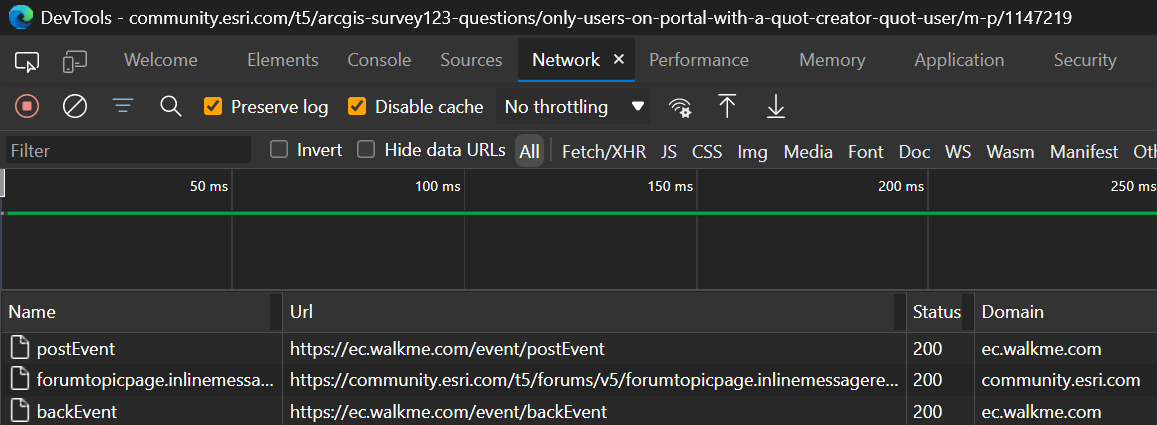The height and width of the screenshot is (425, 1157).
Task: Activate the inspect element picker tool
Action: point(27,61)
